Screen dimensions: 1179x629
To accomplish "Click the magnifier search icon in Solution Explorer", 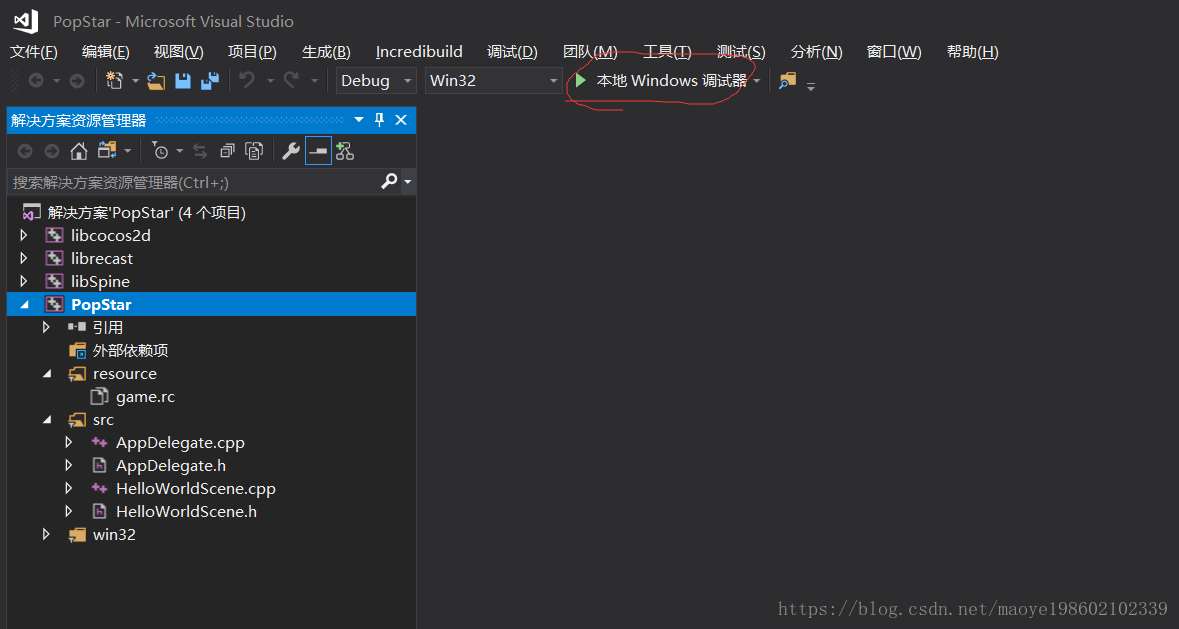I will point(389,181).
